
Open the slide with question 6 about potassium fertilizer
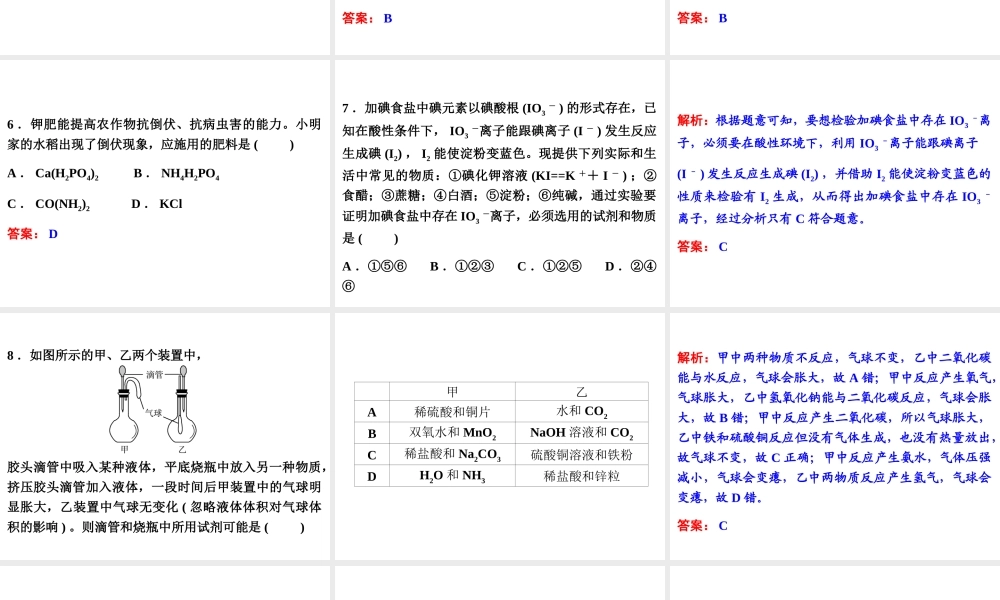point(165,184)
